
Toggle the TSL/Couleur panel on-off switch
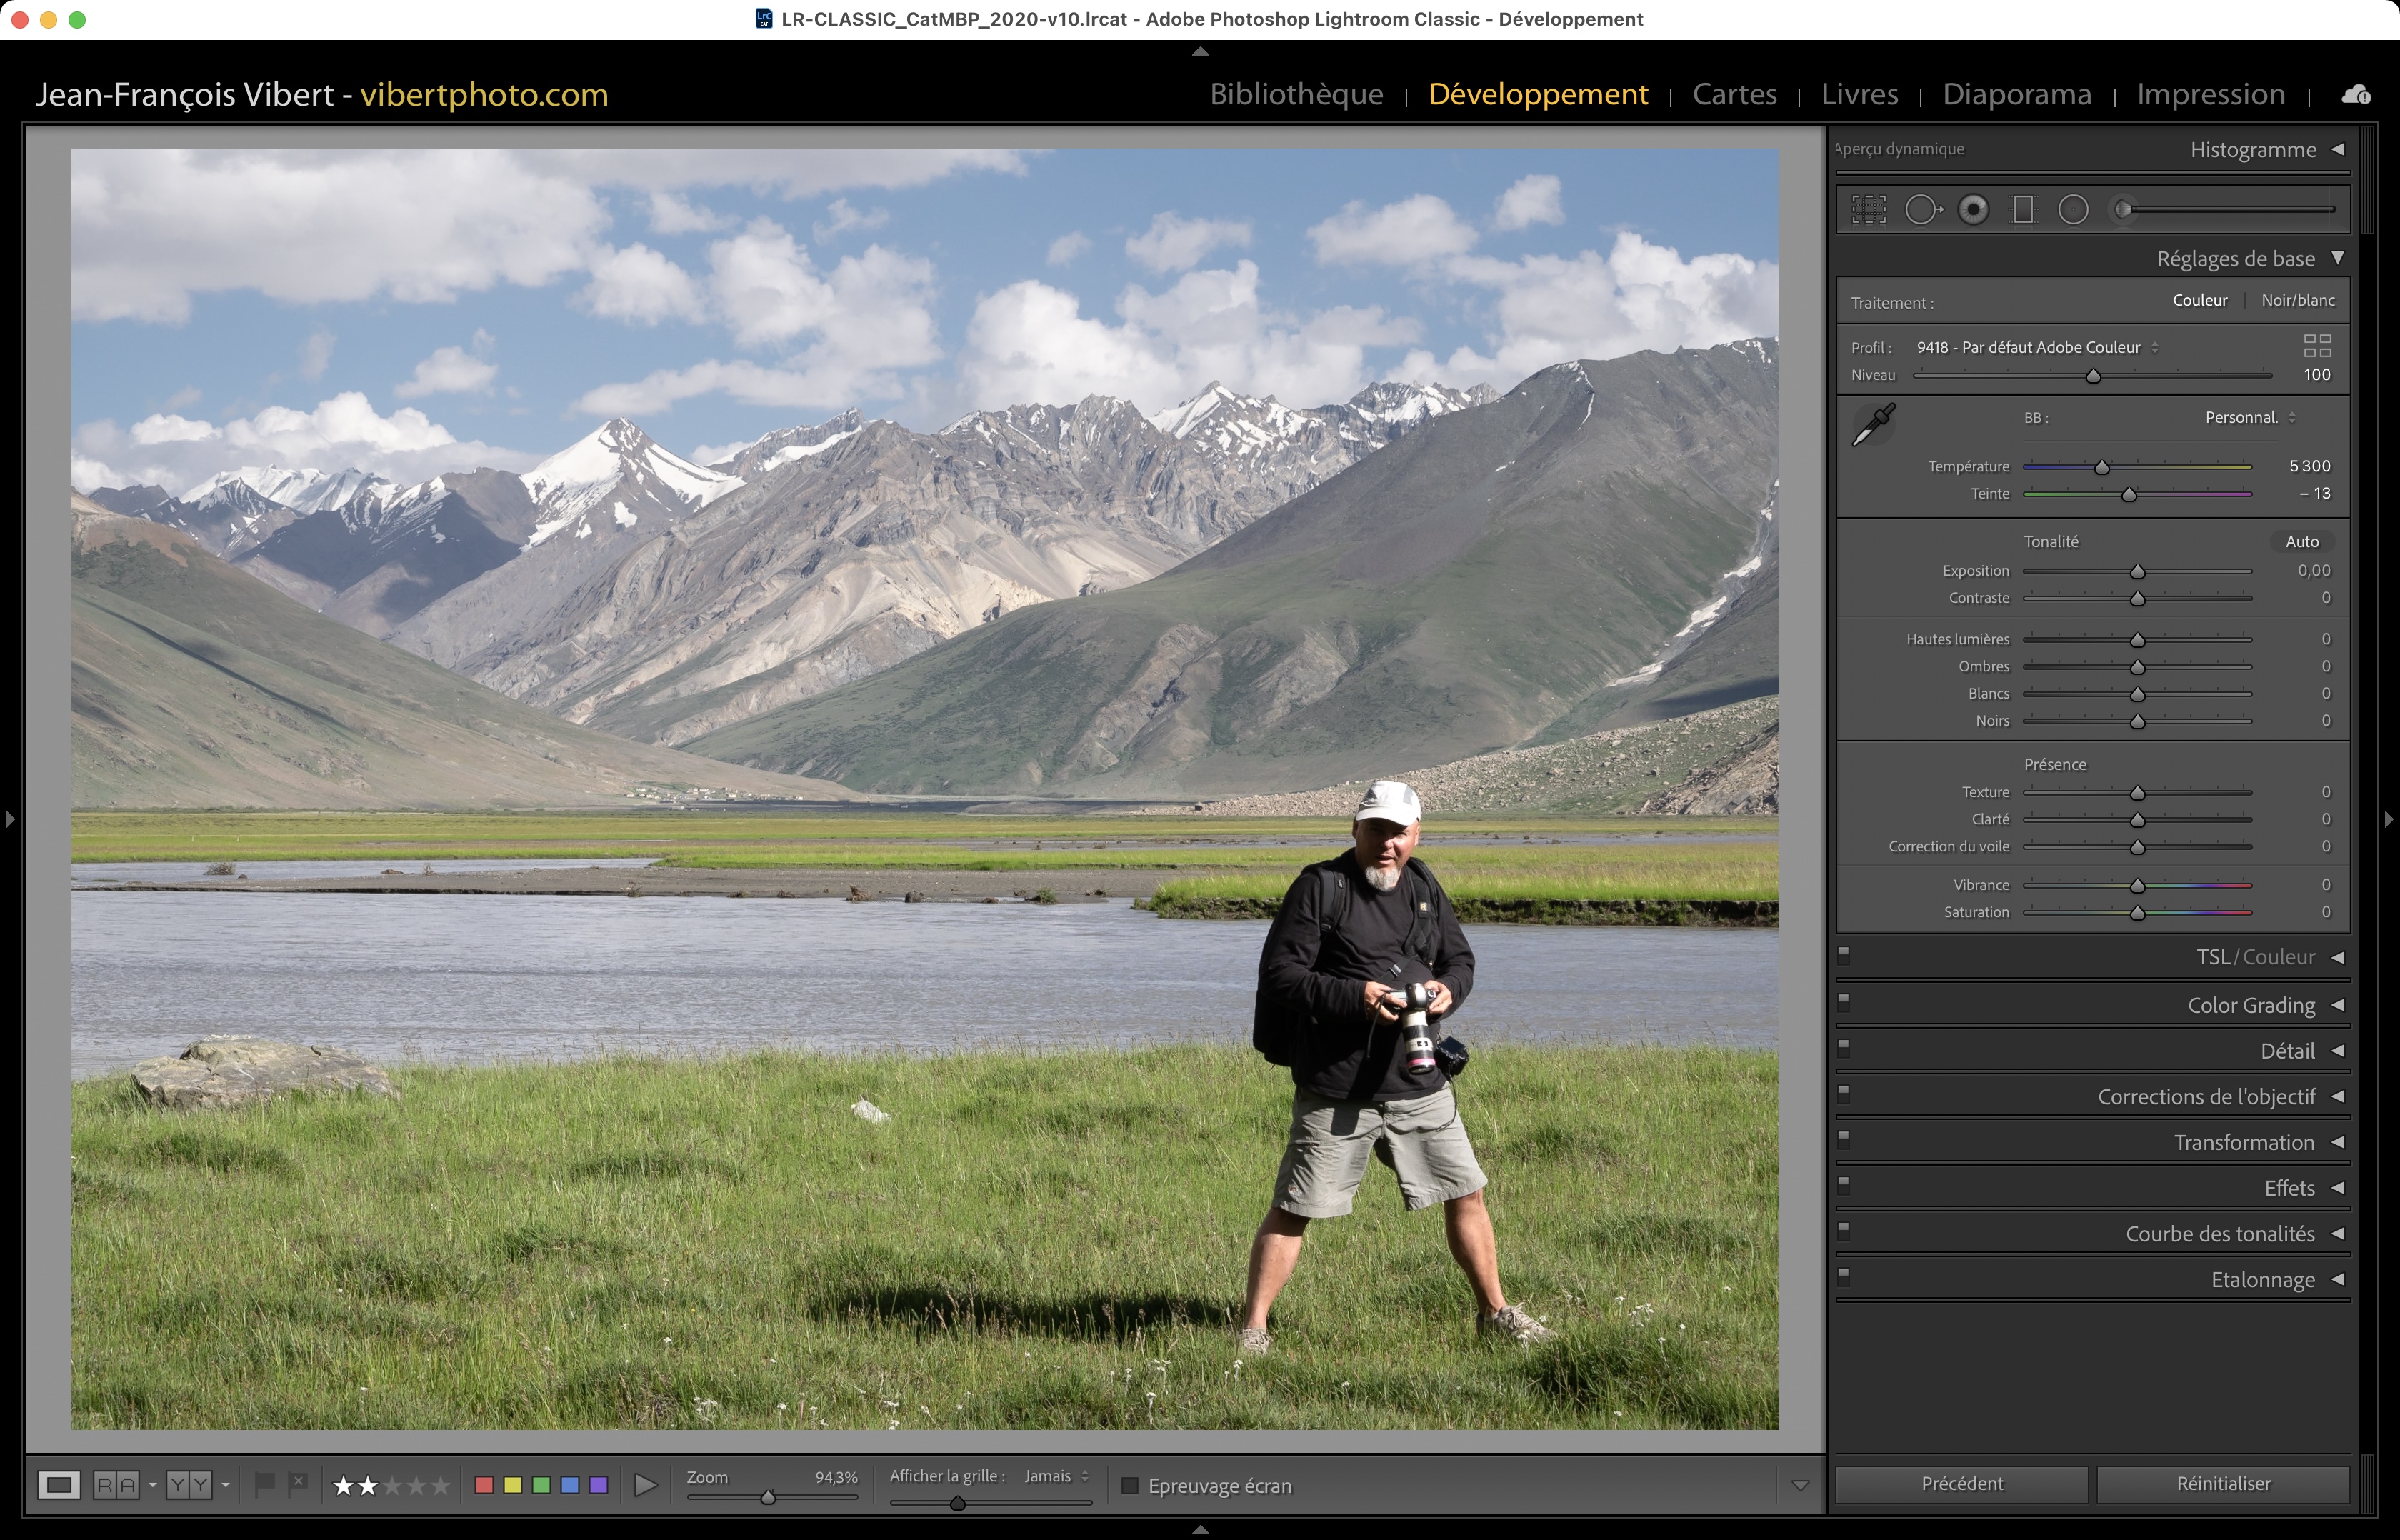(x=1844, y=954)
